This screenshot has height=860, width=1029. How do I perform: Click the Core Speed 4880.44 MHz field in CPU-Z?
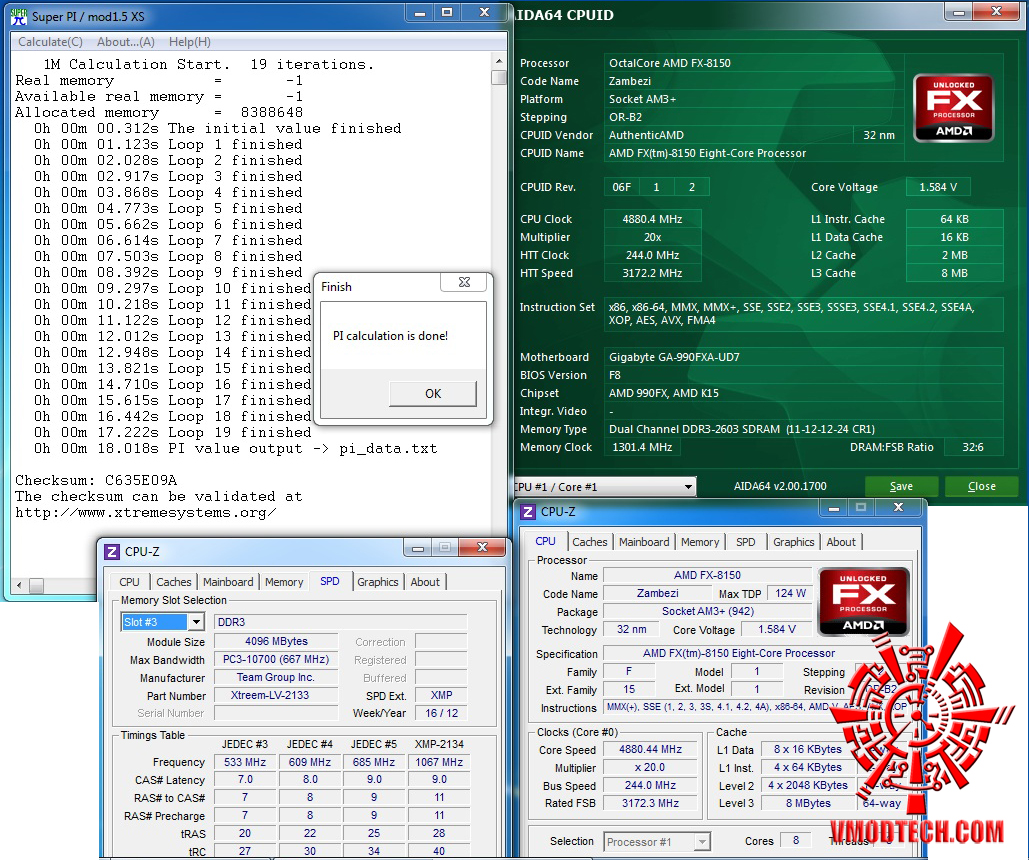click(x=650, y=750)
